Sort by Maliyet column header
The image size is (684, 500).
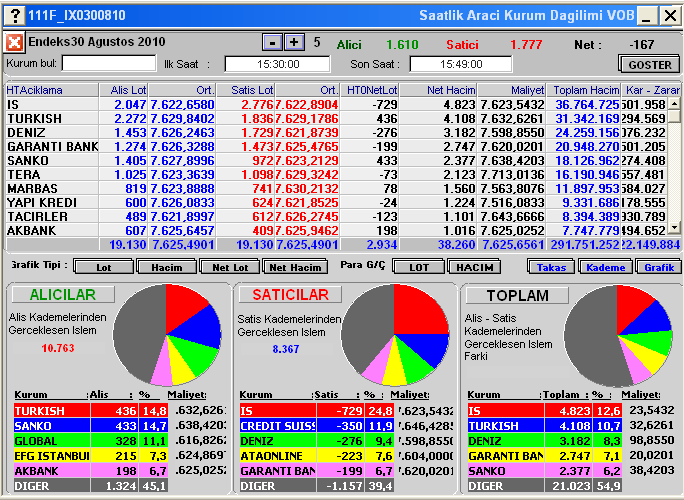point(512,90)
